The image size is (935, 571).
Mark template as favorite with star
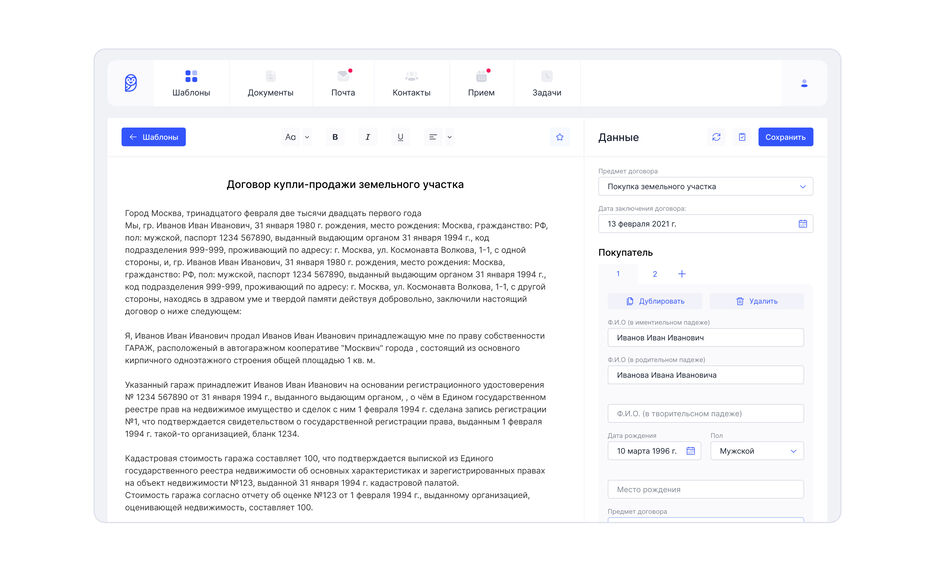click(560, 137)
